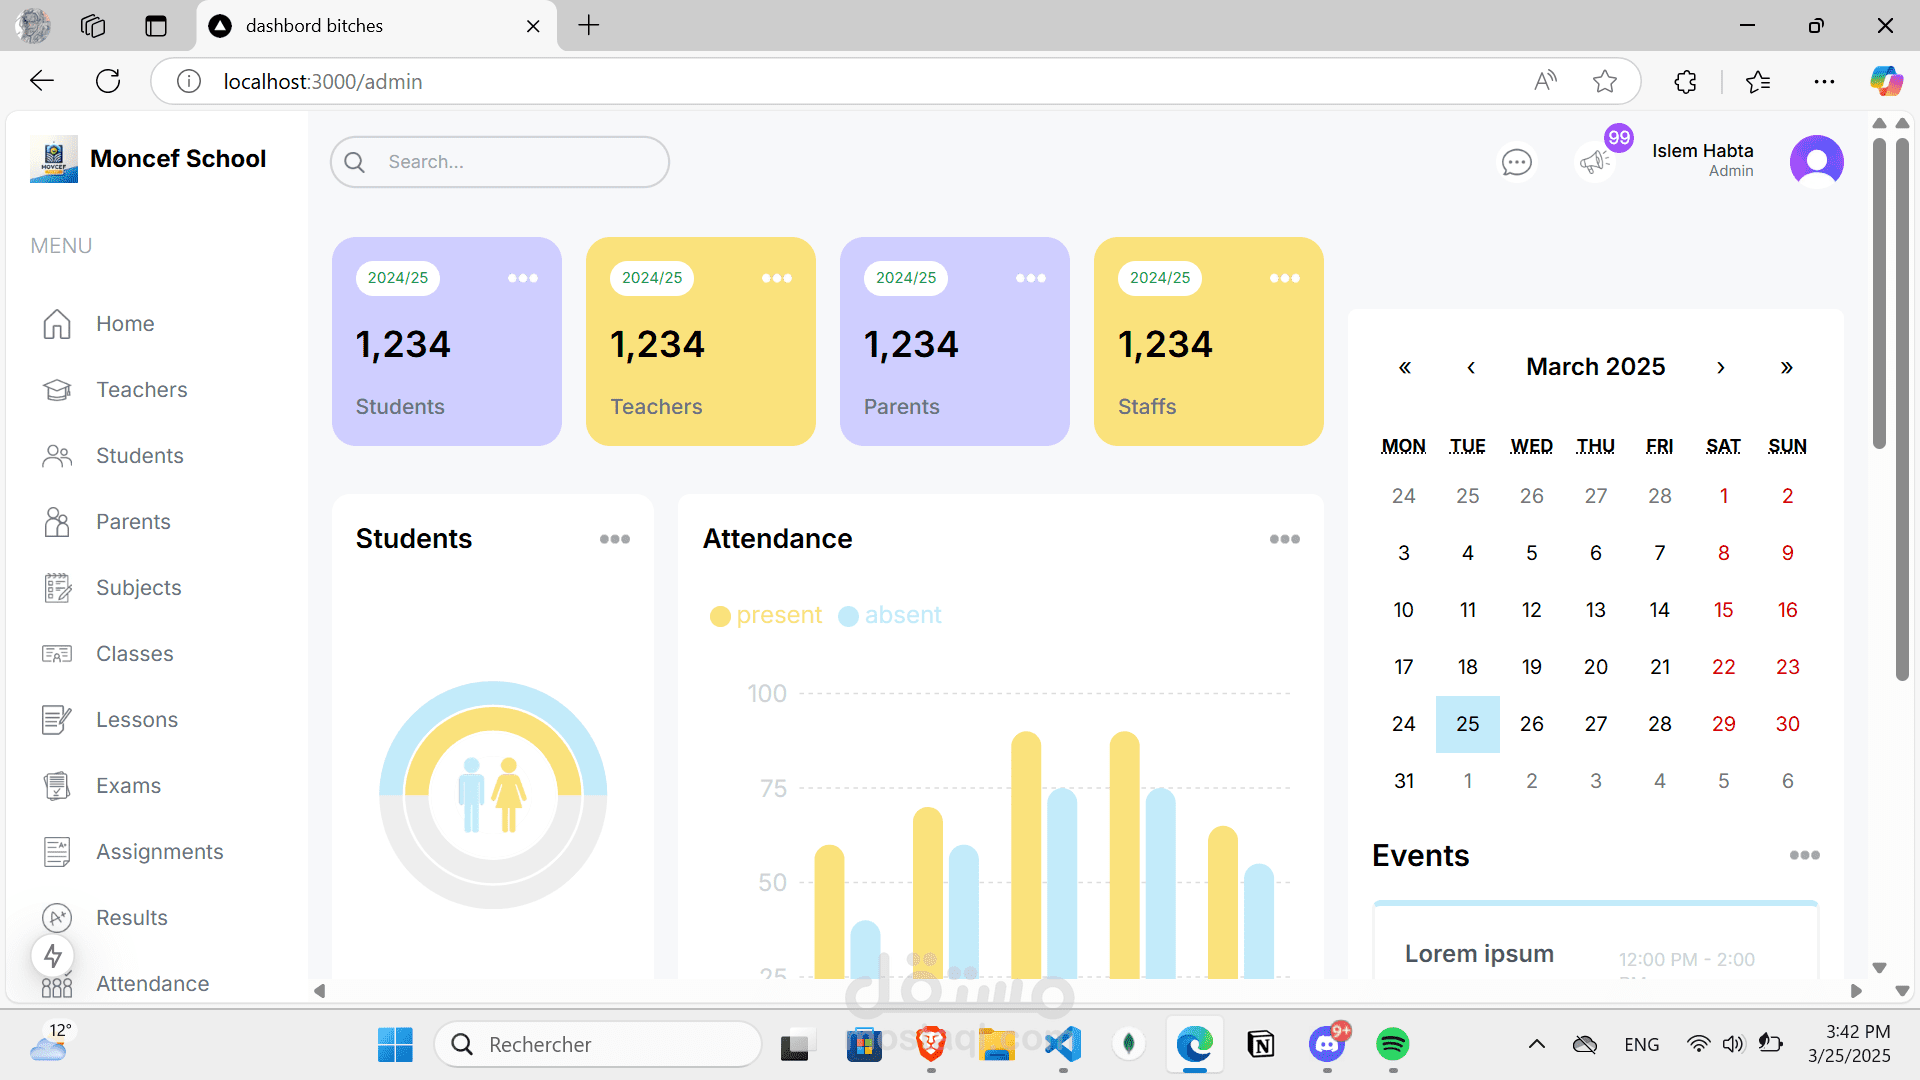Open Spotify from the taskbar
The width and height of the screenshot is (1920, 1080).
[1392, 1044]
